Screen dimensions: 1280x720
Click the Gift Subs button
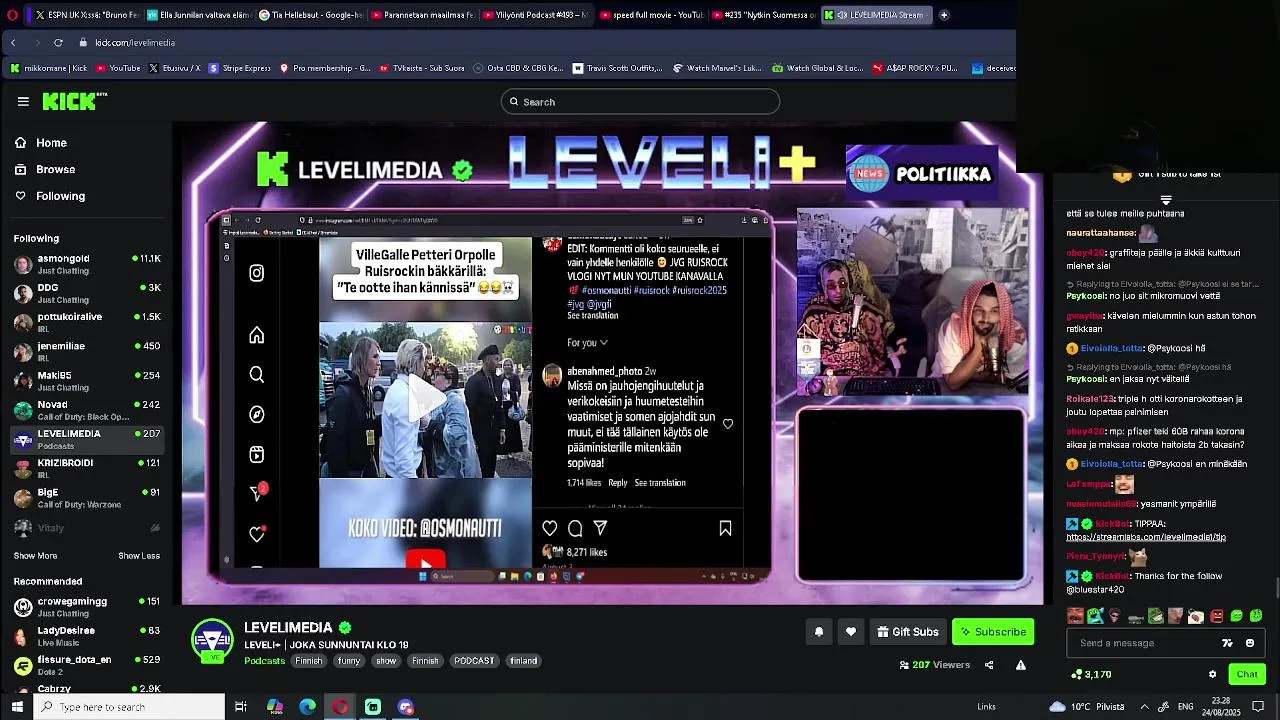(x=908, y=632)
